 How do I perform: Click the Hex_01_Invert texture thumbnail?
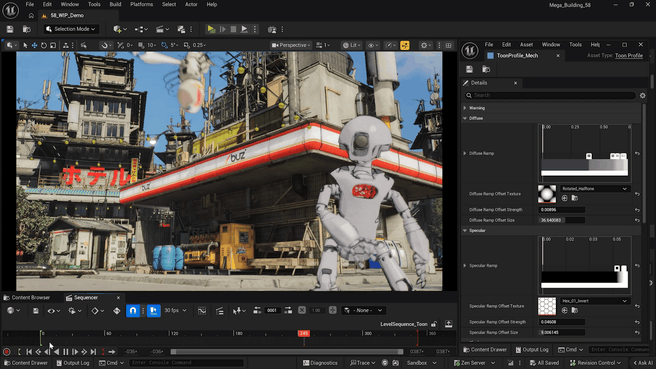(x=547, y=306)
